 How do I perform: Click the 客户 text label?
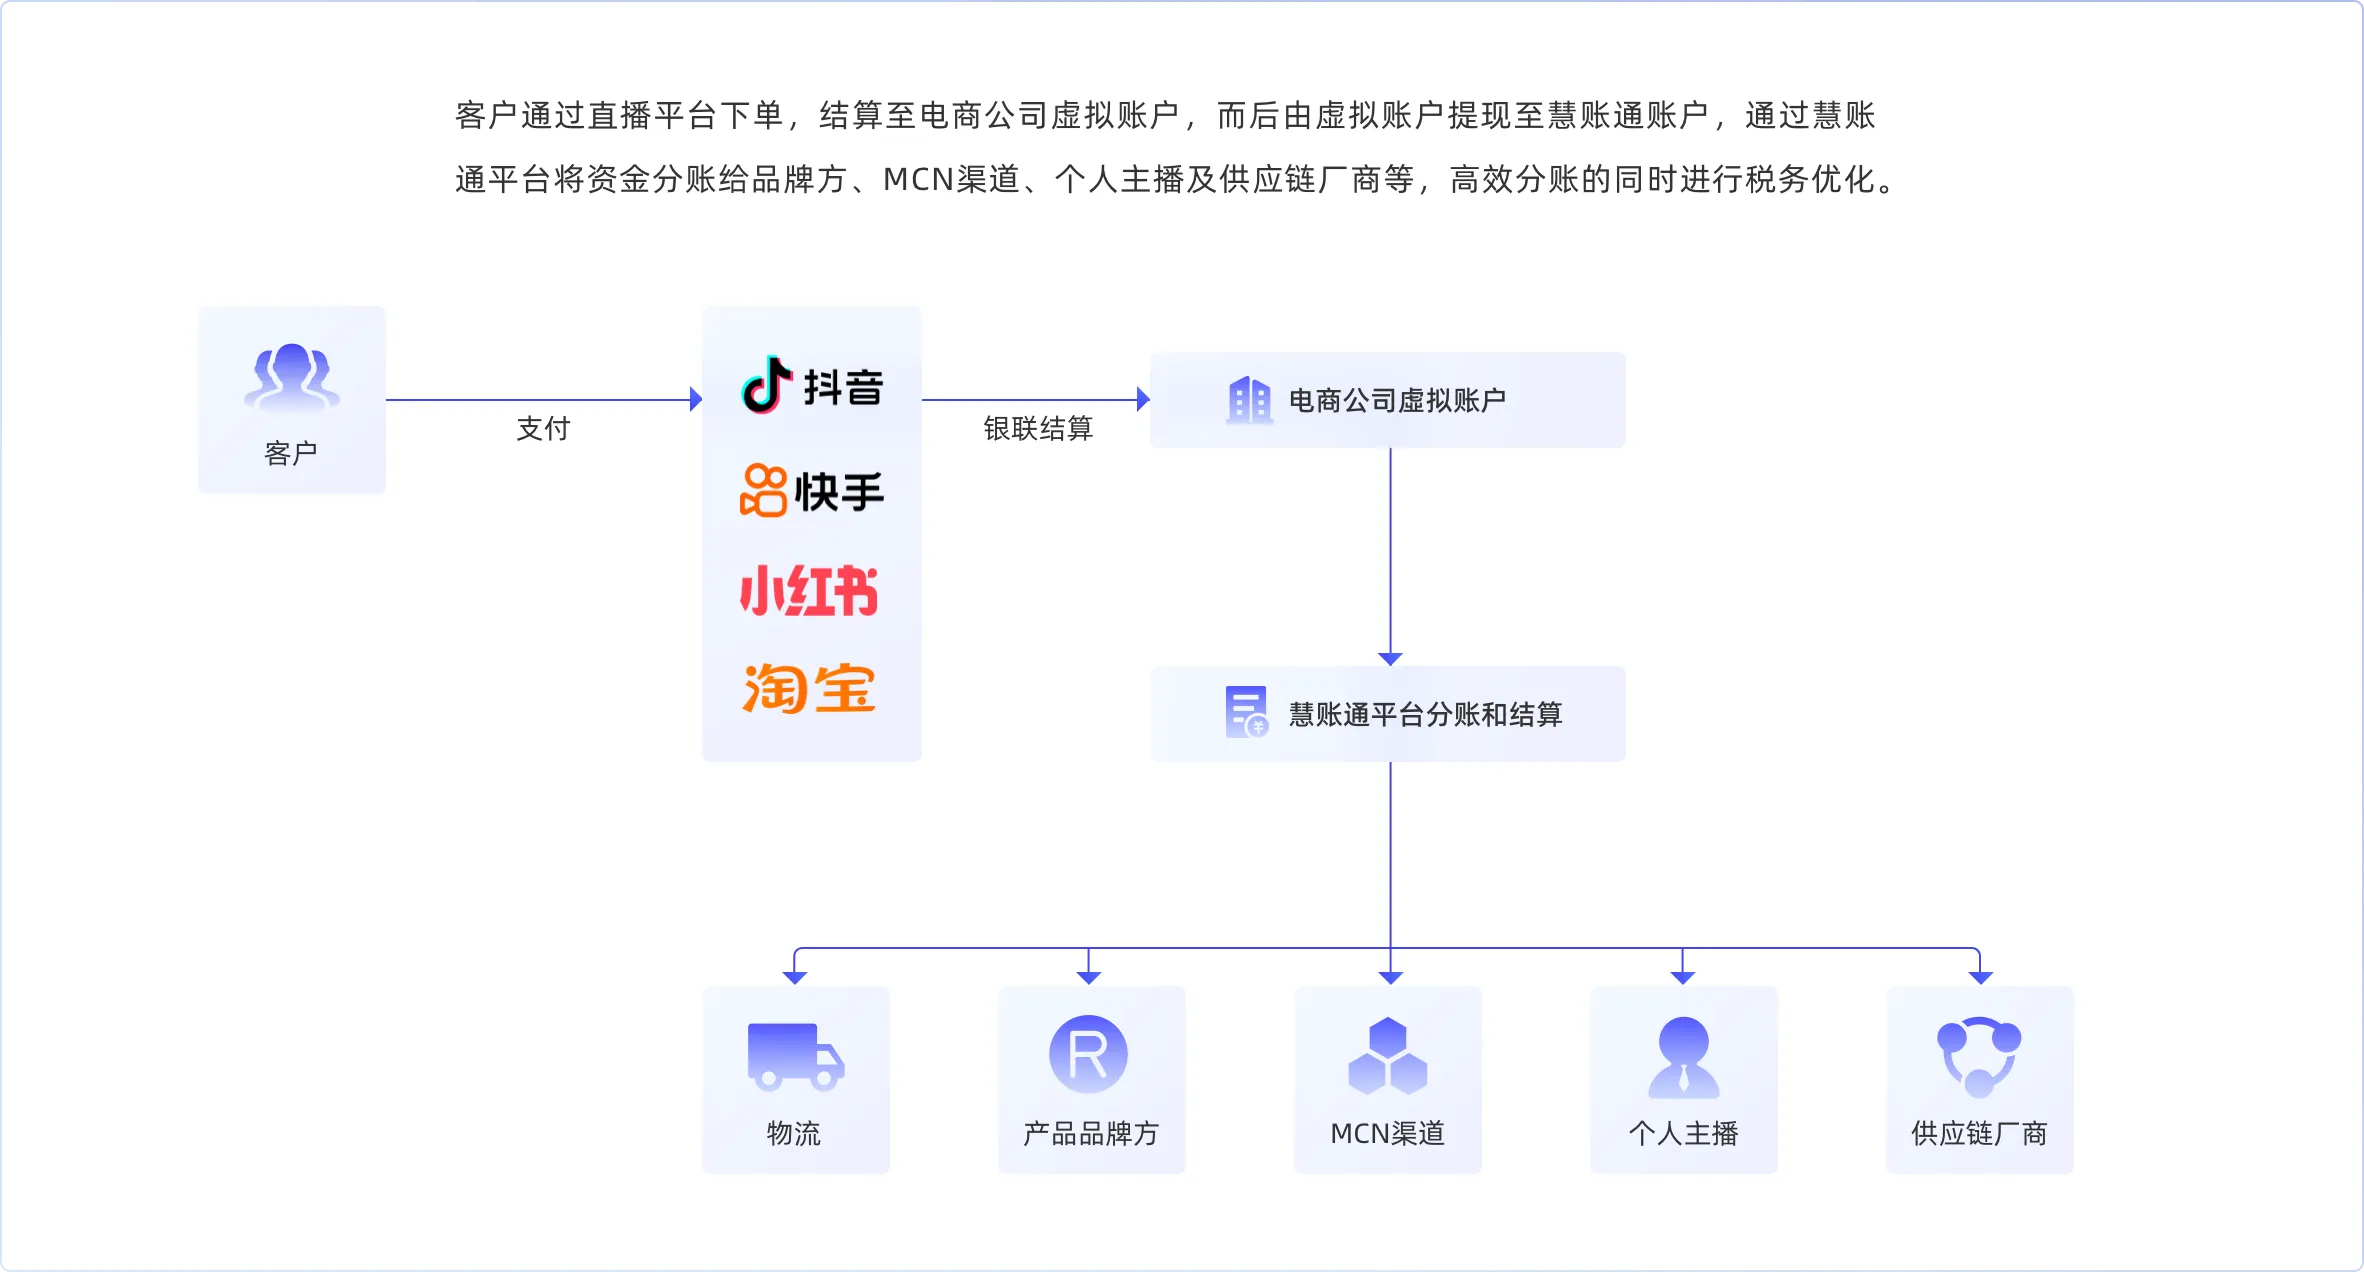pyautogui.click(x=291, y=453)
